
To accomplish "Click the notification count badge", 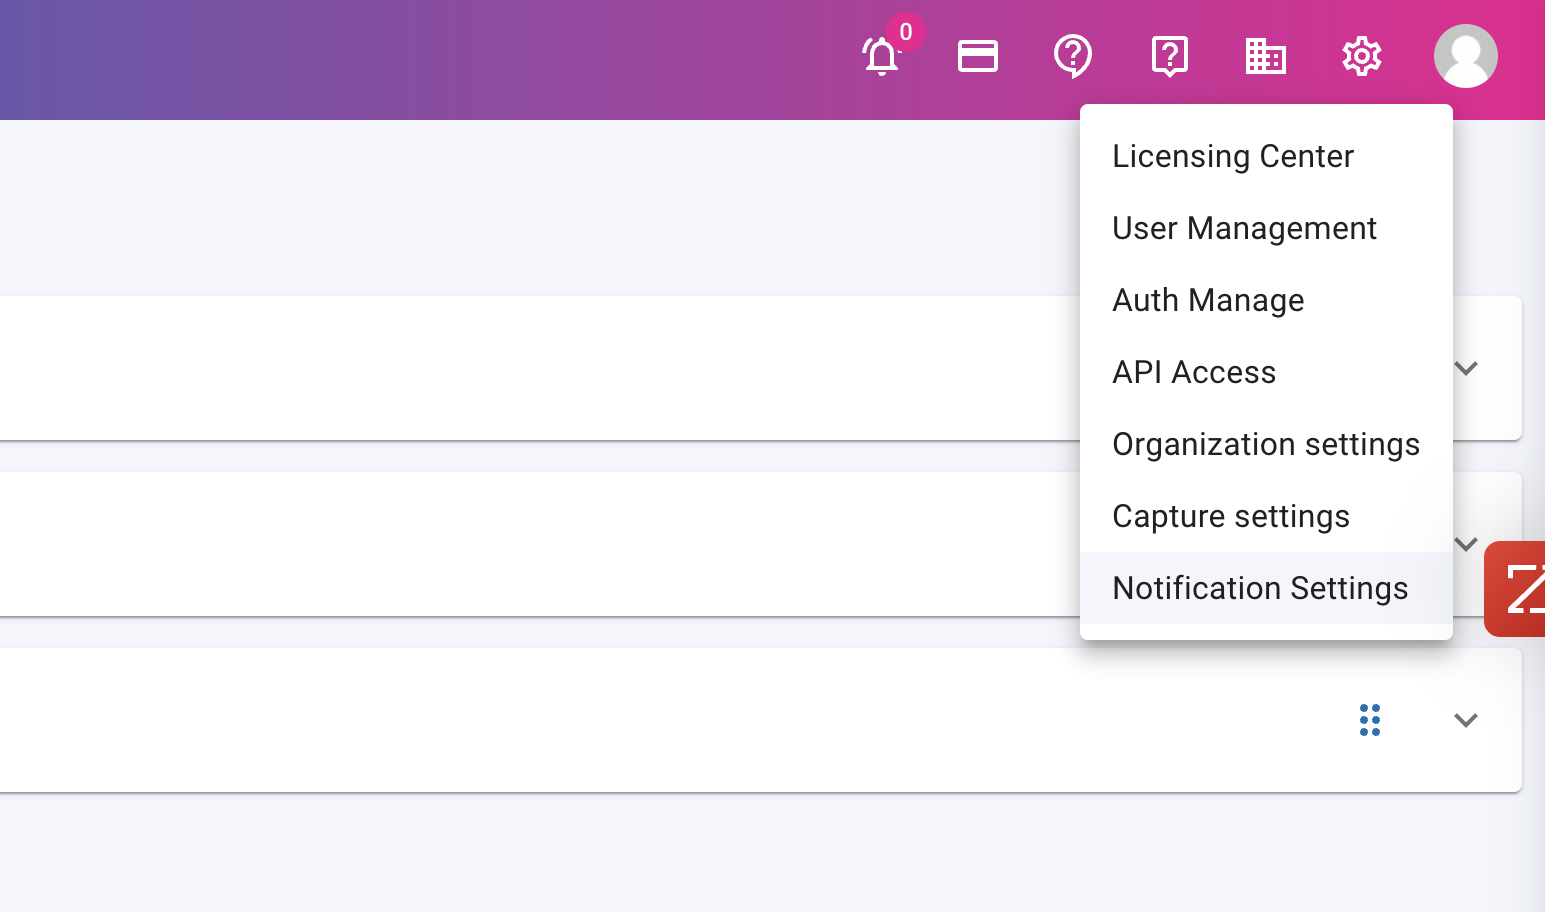I will pyautogui.click(x=906, y=32).
